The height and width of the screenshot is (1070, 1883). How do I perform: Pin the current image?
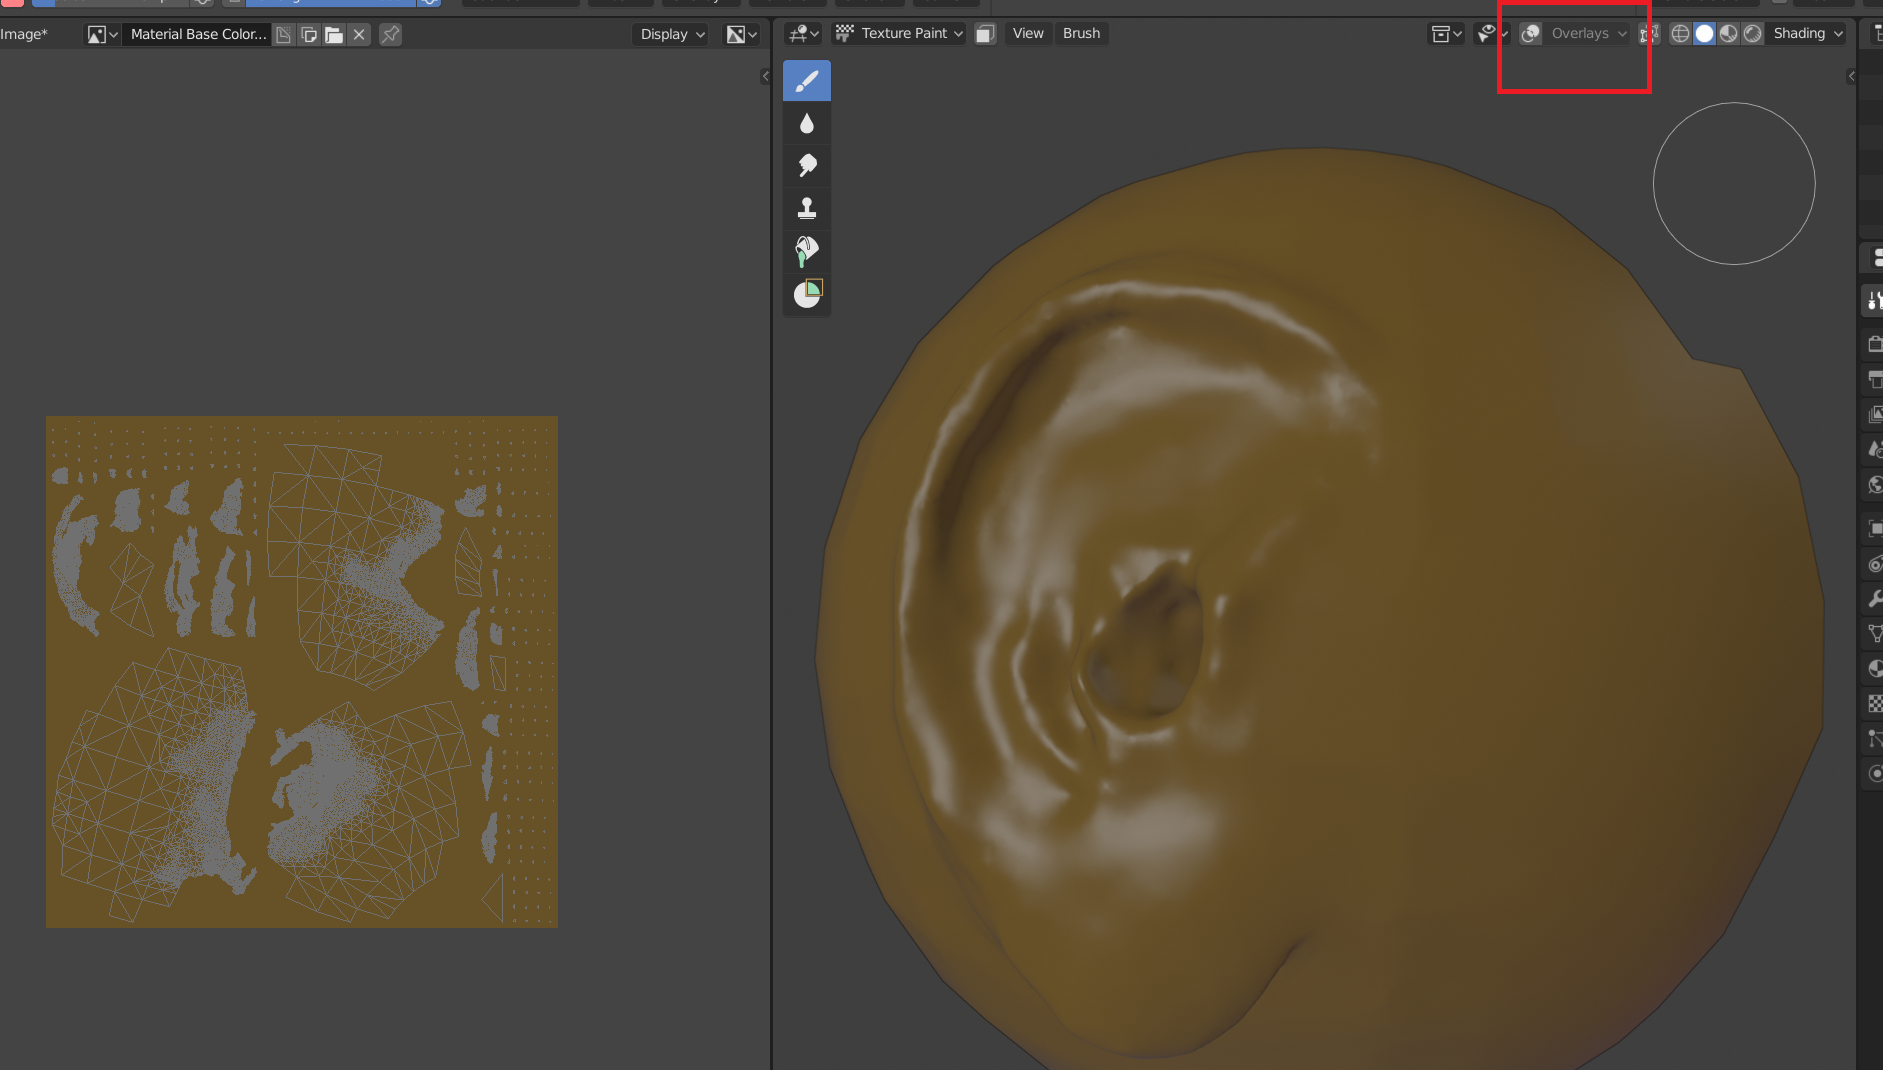(x=390, y=34)
